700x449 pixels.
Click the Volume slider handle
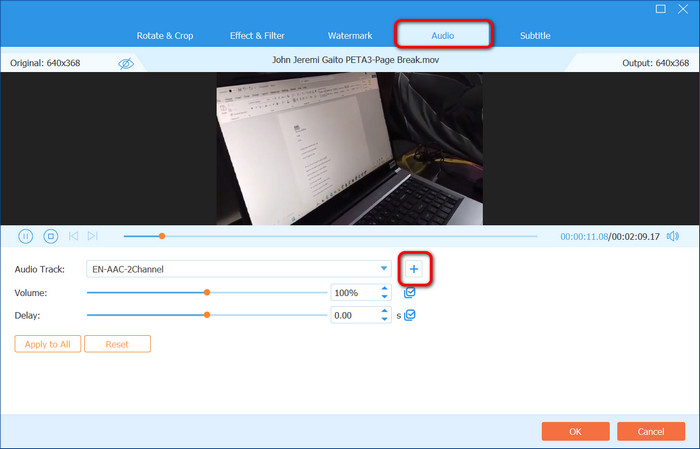click(x=207, y=293)
